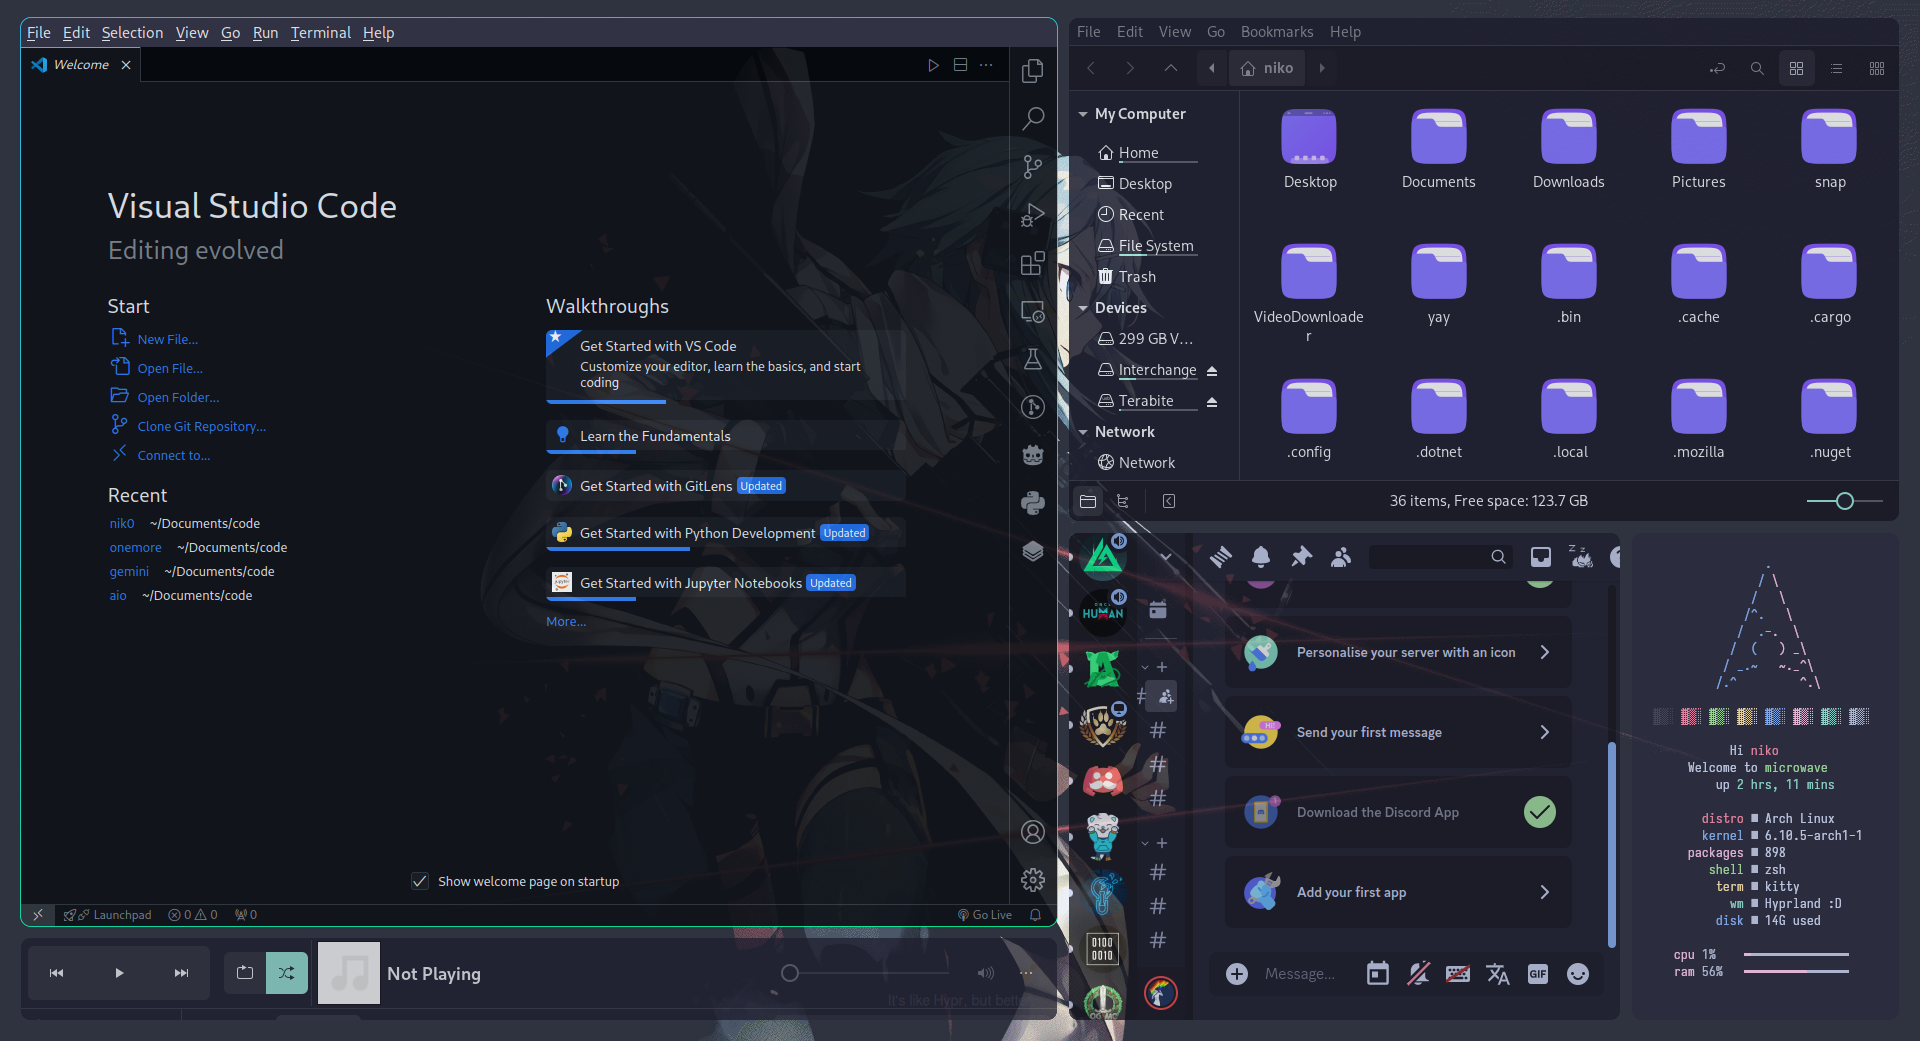Image resolution: width=1920 pixels, height=1041 pixels.
Task: Show tree view in file manager sidebar footer
Action: [1123, 501]
